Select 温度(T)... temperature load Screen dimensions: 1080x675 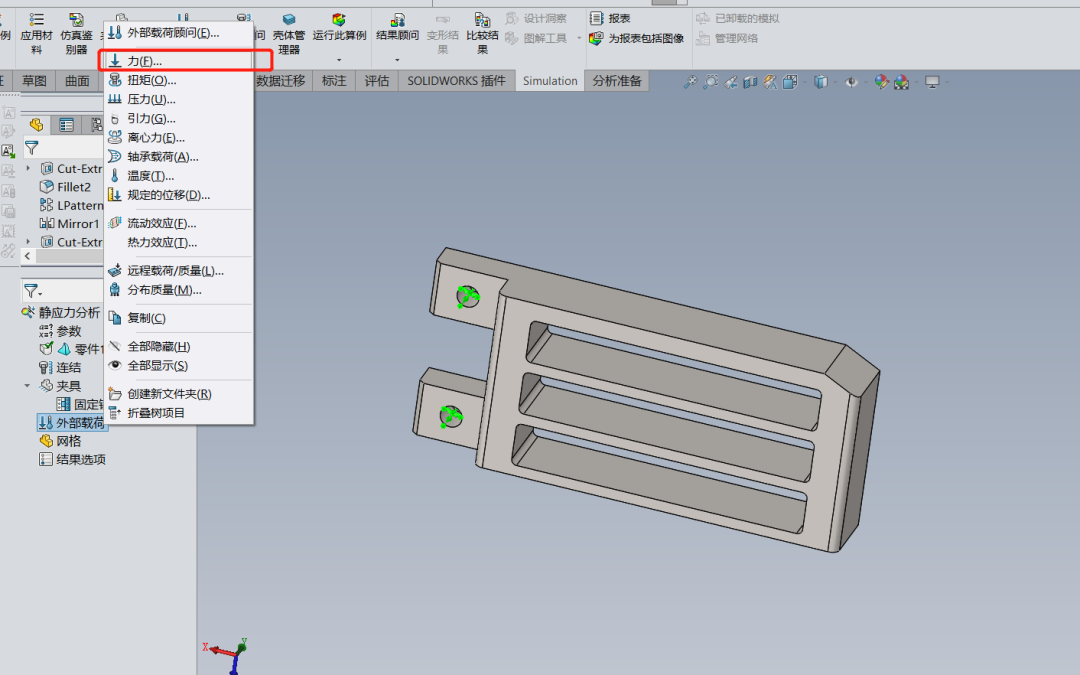point(179,176)
